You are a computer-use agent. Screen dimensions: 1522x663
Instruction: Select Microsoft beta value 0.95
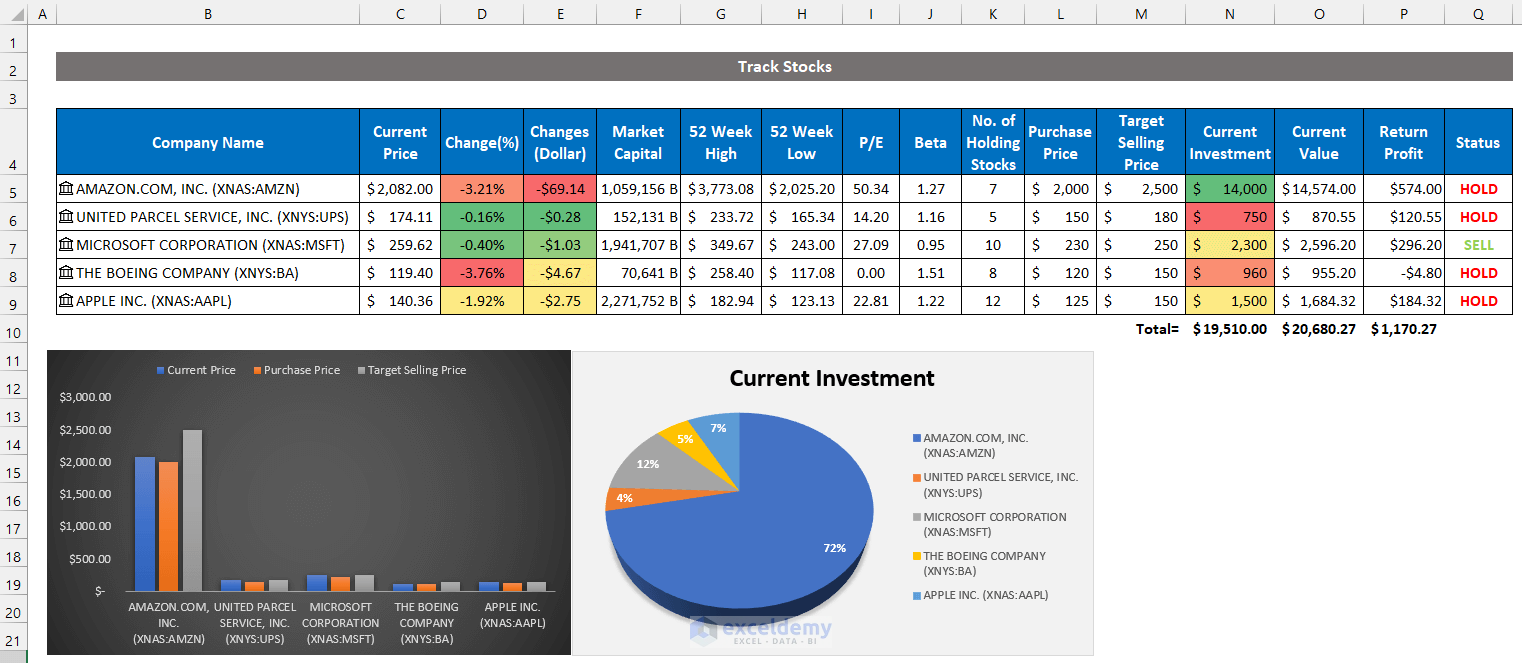[x=930, y=245]
